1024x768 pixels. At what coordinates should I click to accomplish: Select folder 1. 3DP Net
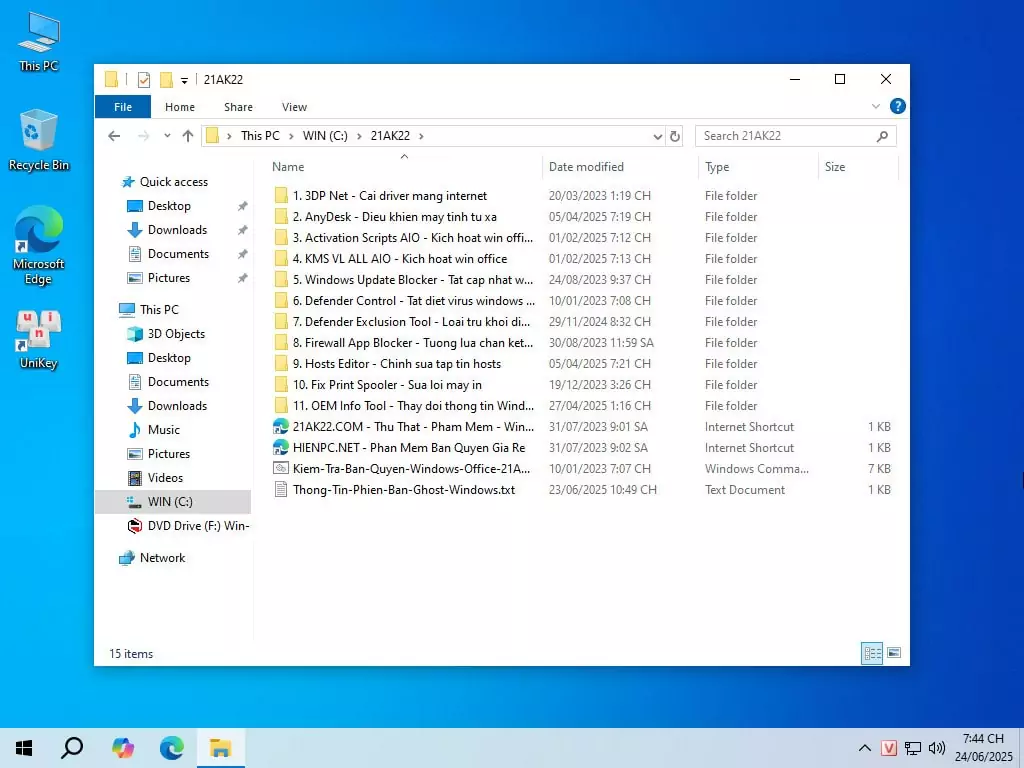(x=389, y=196)
